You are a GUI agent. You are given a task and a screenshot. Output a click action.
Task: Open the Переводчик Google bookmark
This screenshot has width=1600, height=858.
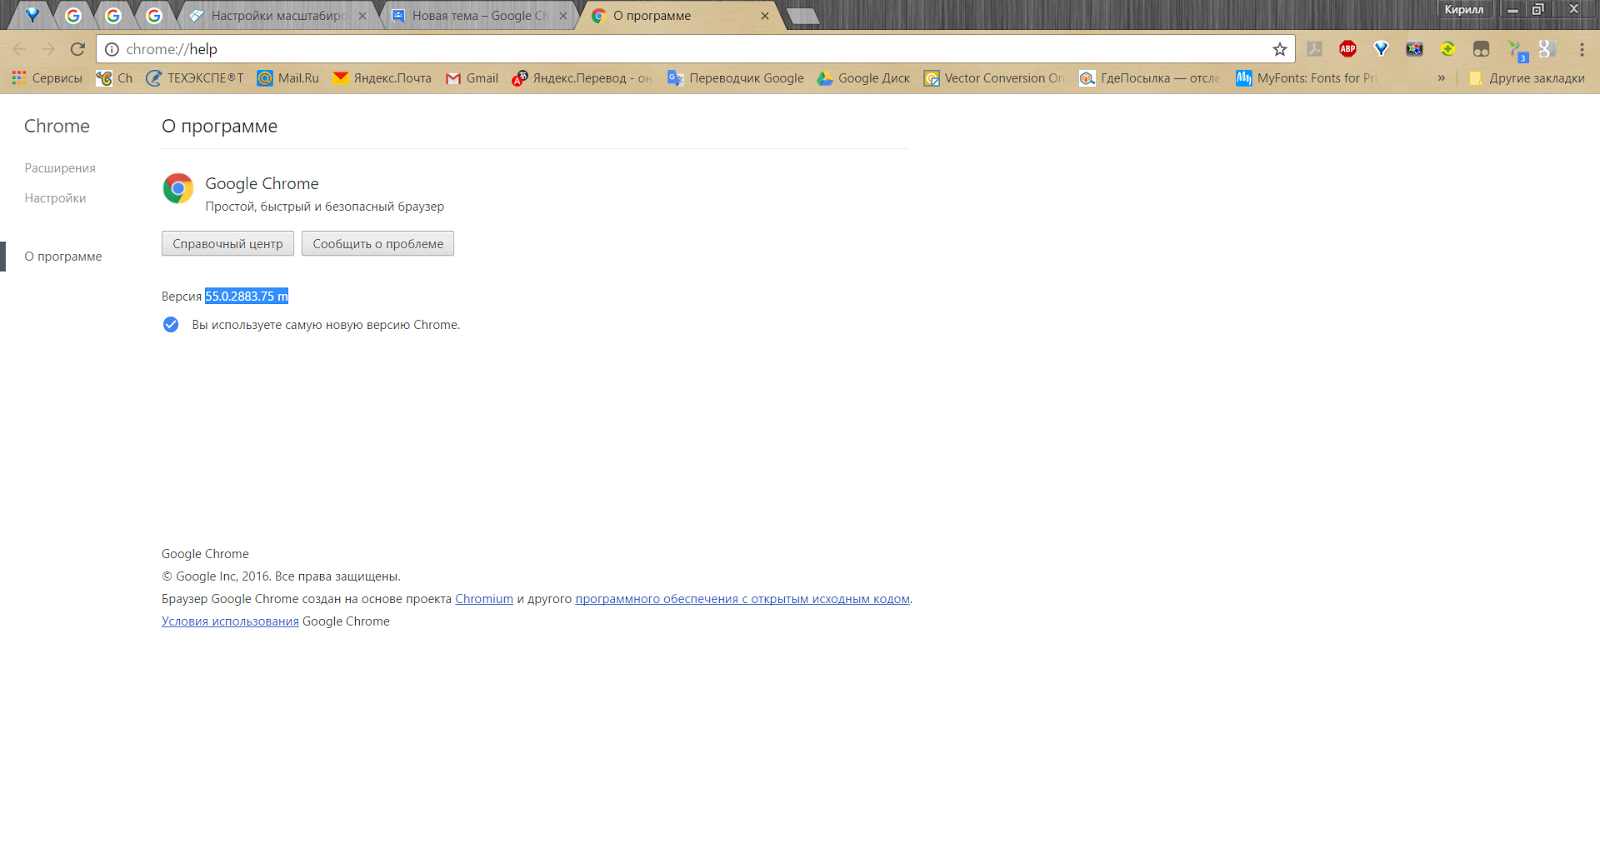pos(735,78)
